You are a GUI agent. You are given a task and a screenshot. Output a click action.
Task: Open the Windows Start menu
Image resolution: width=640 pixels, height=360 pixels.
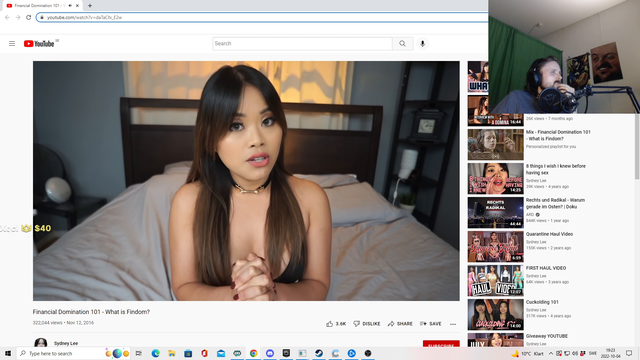click(8, 353)
